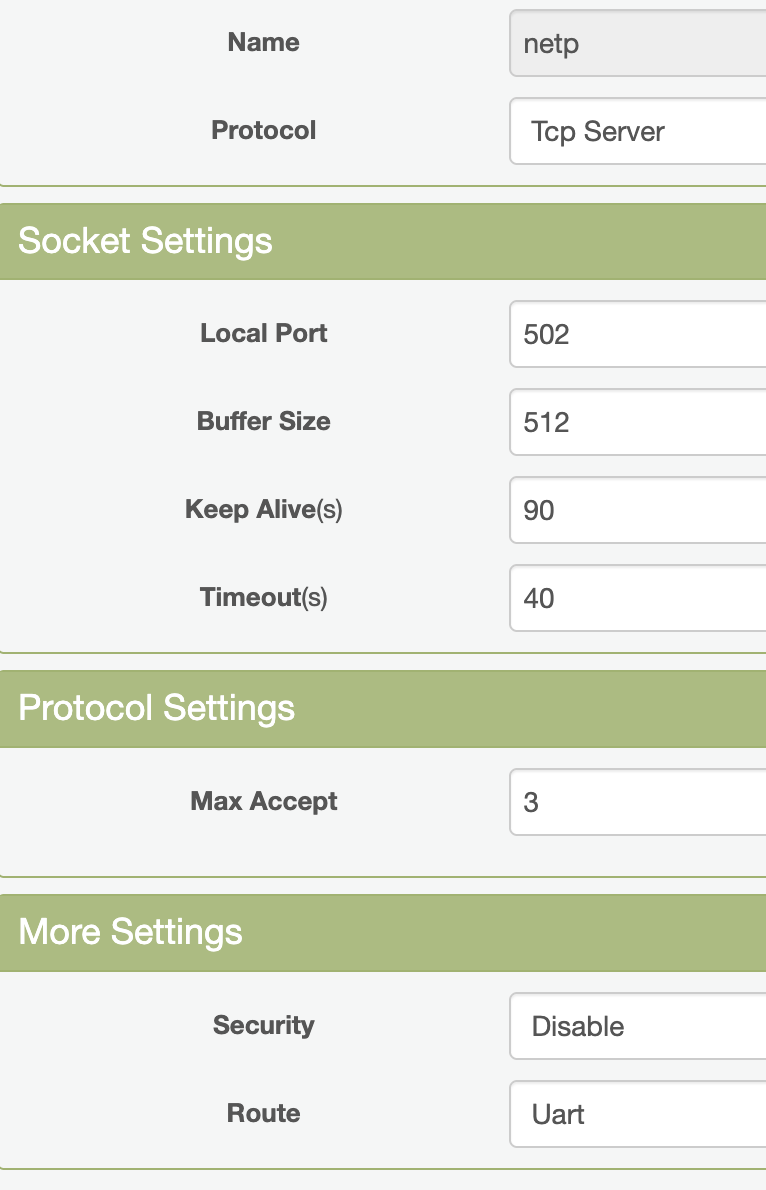766x1190 pixels.
Task: Click the More Settings section header
Action: coord(131,932)
